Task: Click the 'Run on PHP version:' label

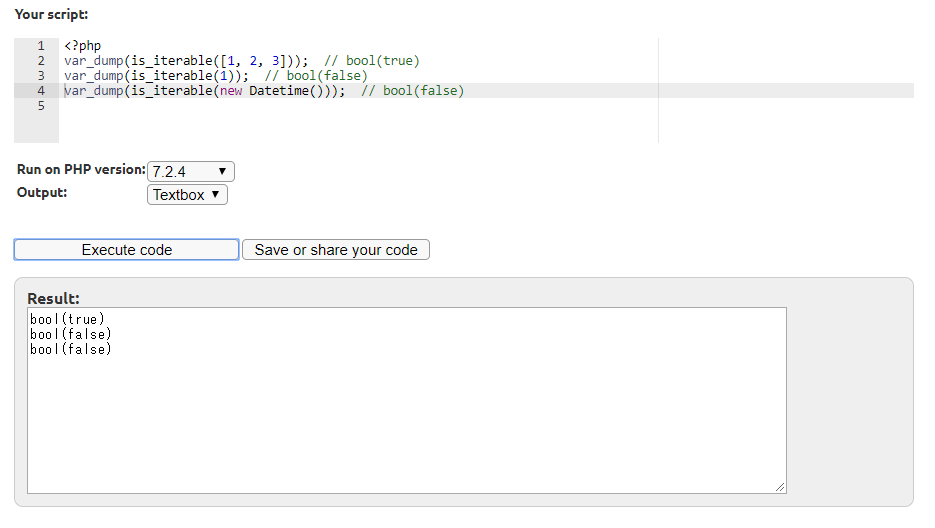Action: 81,170
